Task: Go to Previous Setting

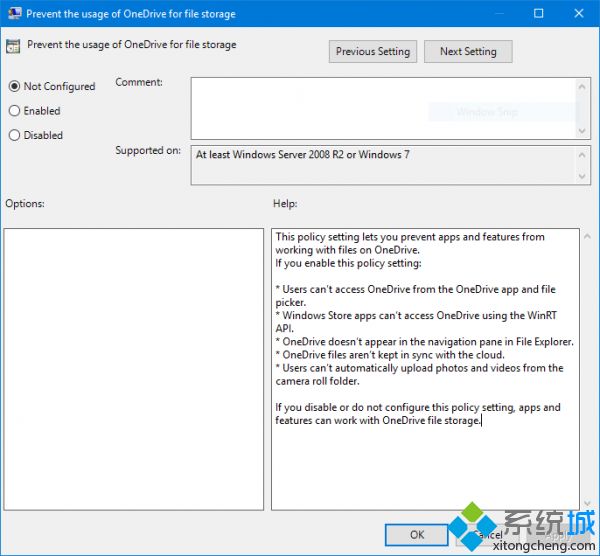Action: tap(373, 51)
